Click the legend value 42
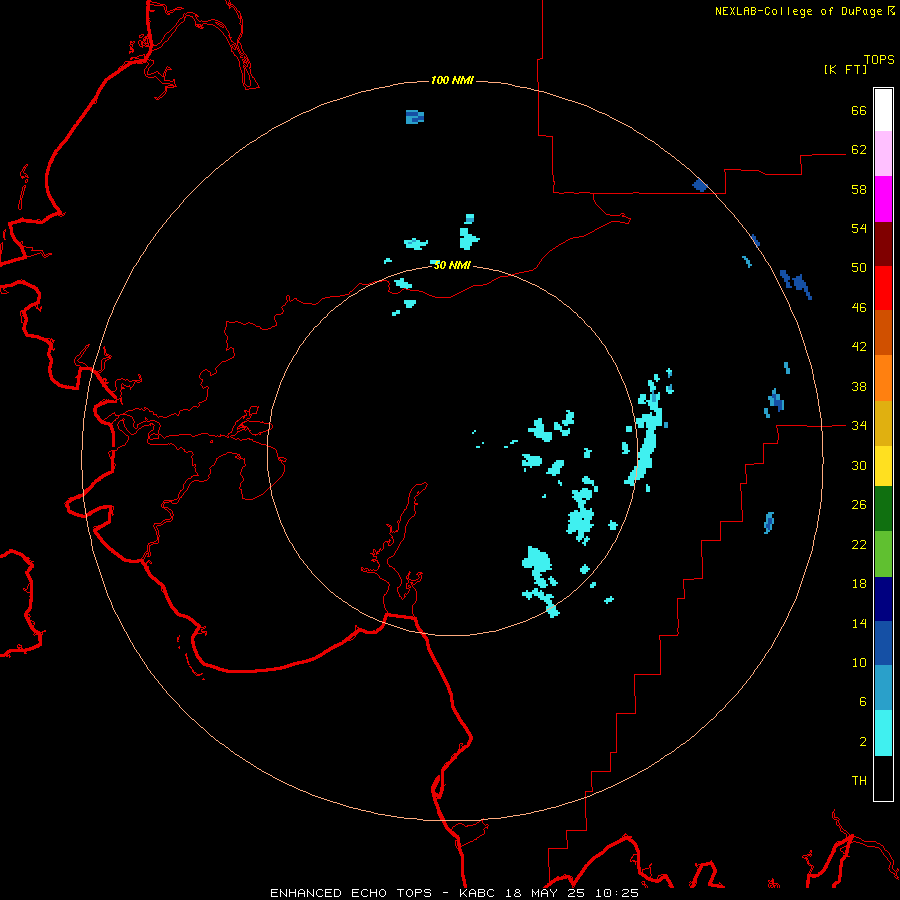This screenshot has width=900, height=900. pos(859,347)
